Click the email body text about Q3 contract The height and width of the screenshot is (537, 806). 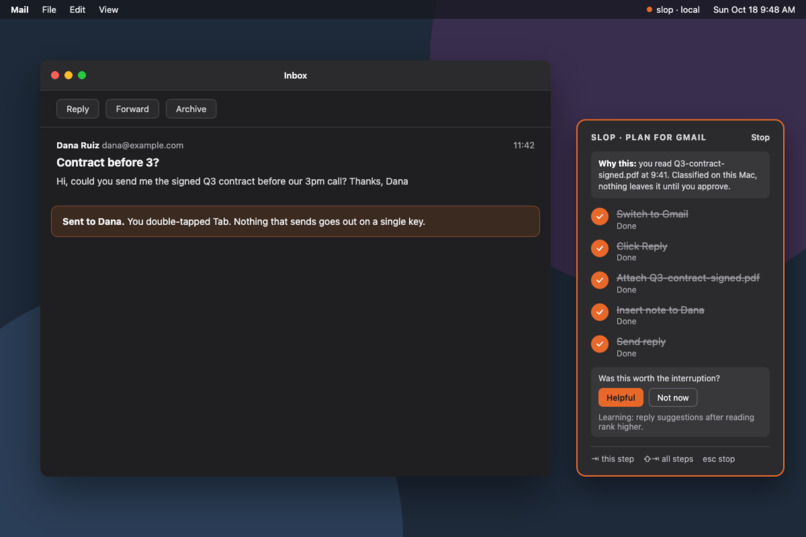click(232, 181)
